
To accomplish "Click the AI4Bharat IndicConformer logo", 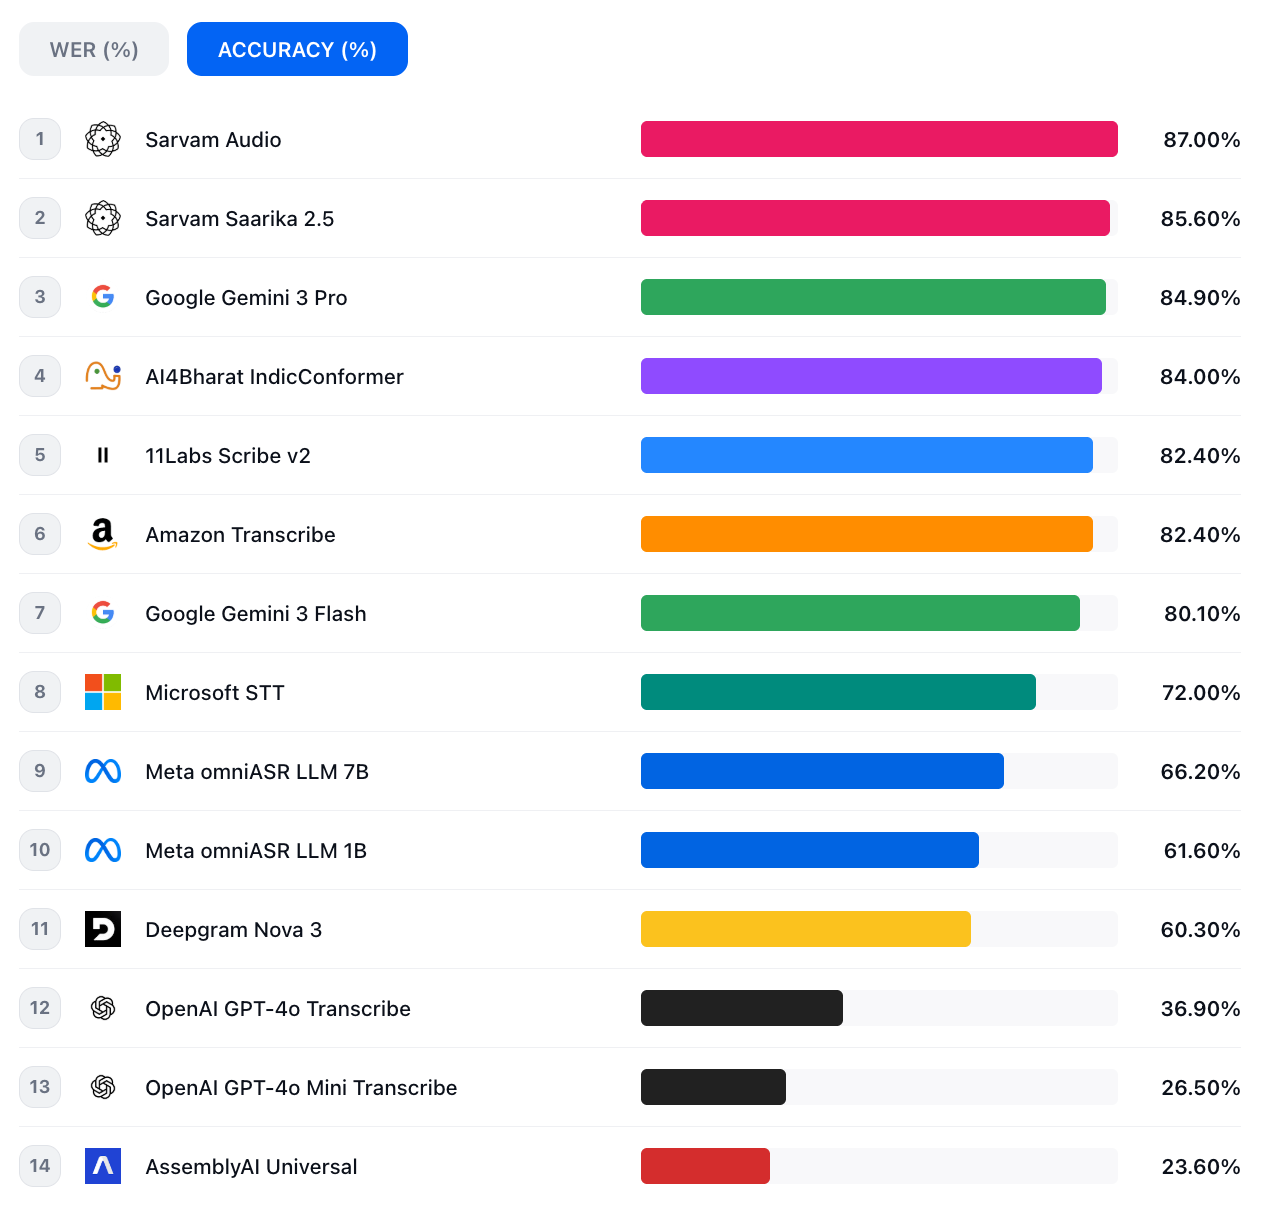I will pyautogui.click(x=103, y=376).
